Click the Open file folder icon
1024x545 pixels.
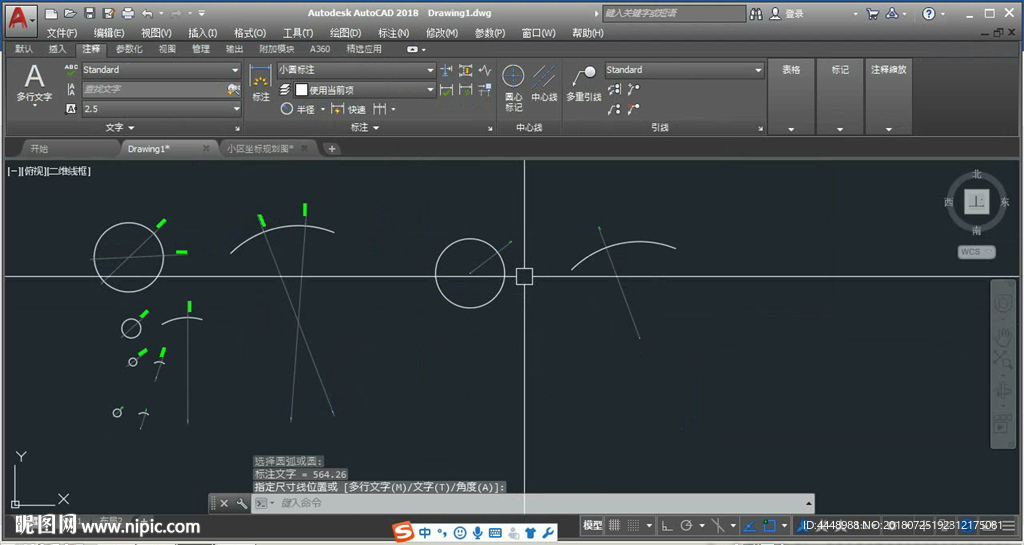point(71,13)
